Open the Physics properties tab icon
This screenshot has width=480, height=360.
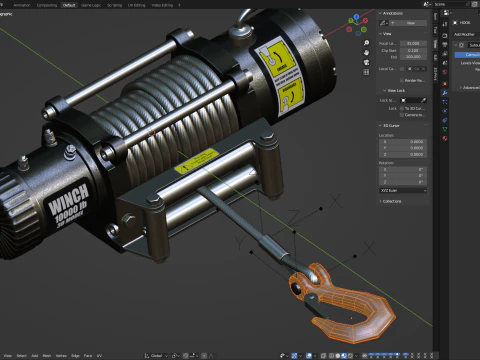445,111
